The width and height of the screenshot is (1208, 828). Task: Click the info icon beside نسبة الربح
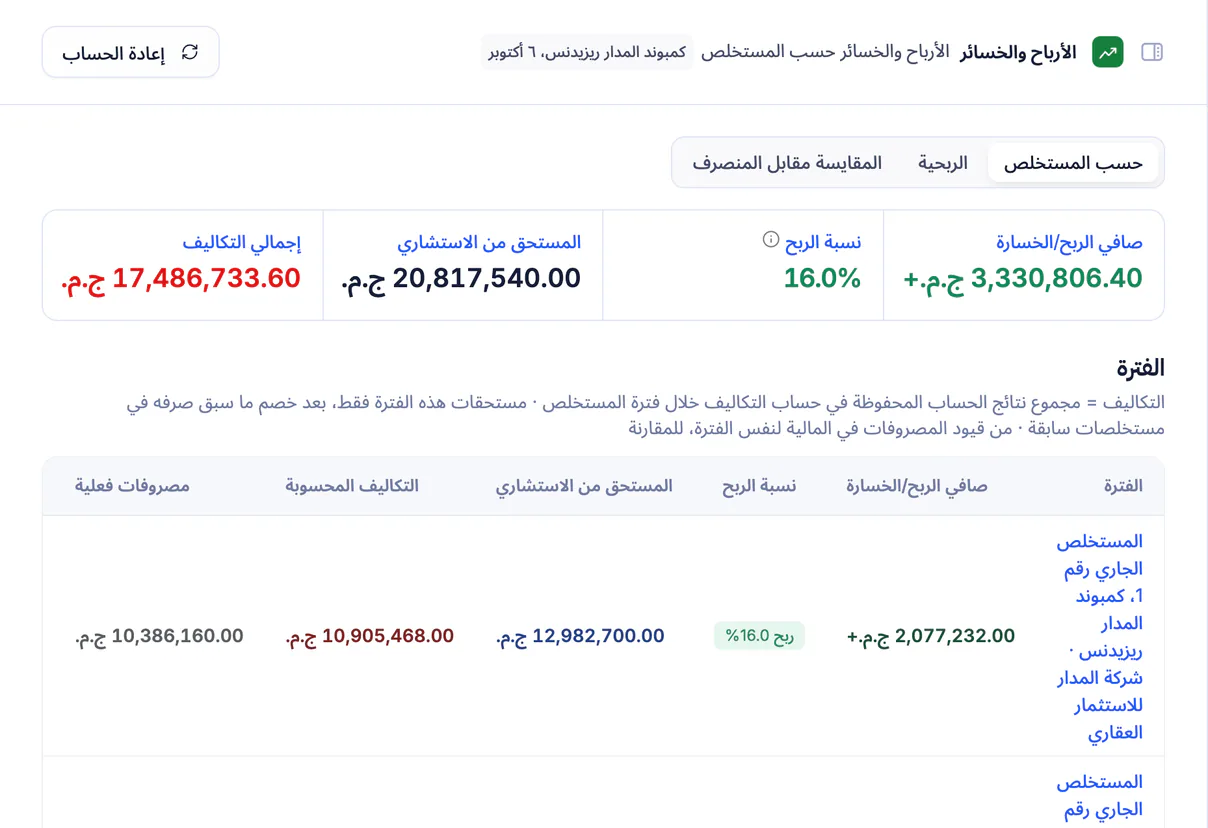[x=771, y=239]
